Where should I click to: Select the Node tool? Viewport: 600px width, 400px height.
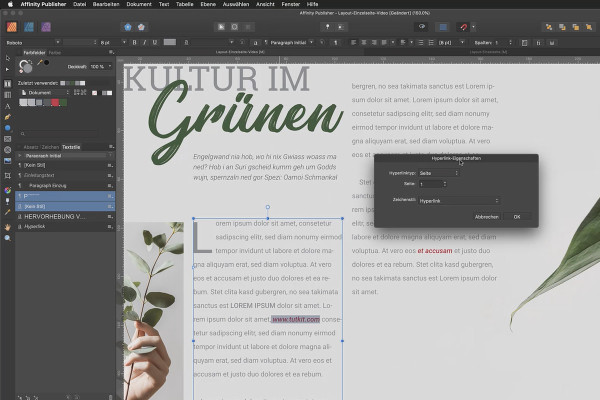click(7, 69)
